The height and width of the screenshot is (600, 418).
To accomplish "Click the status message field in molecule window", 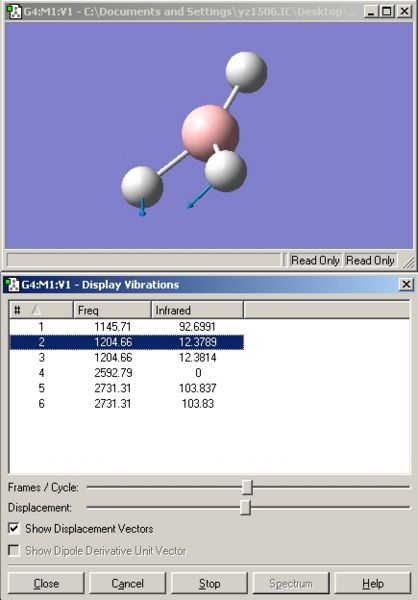I will point(144,260).
